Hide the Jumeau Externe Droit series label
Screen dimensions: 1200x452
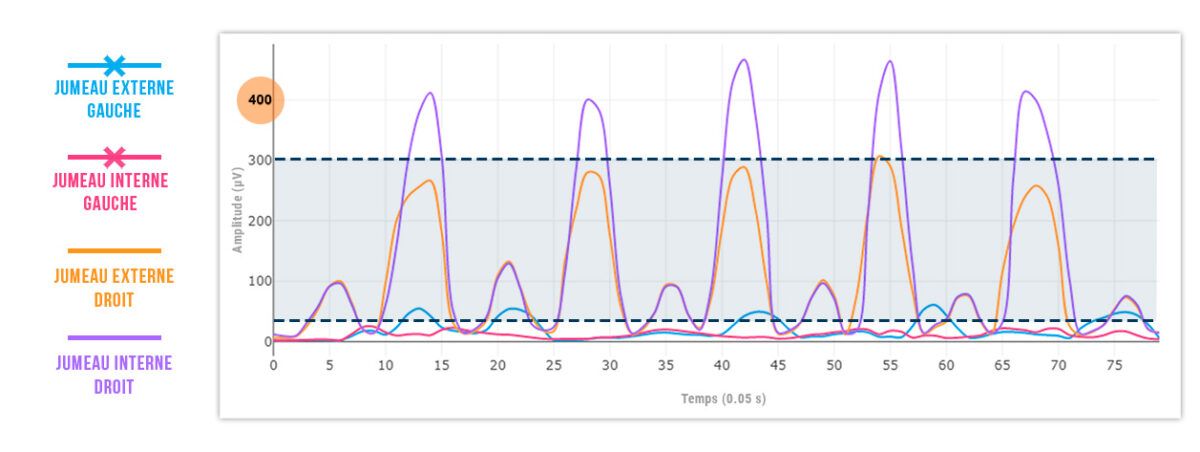(x=114, y=285)
